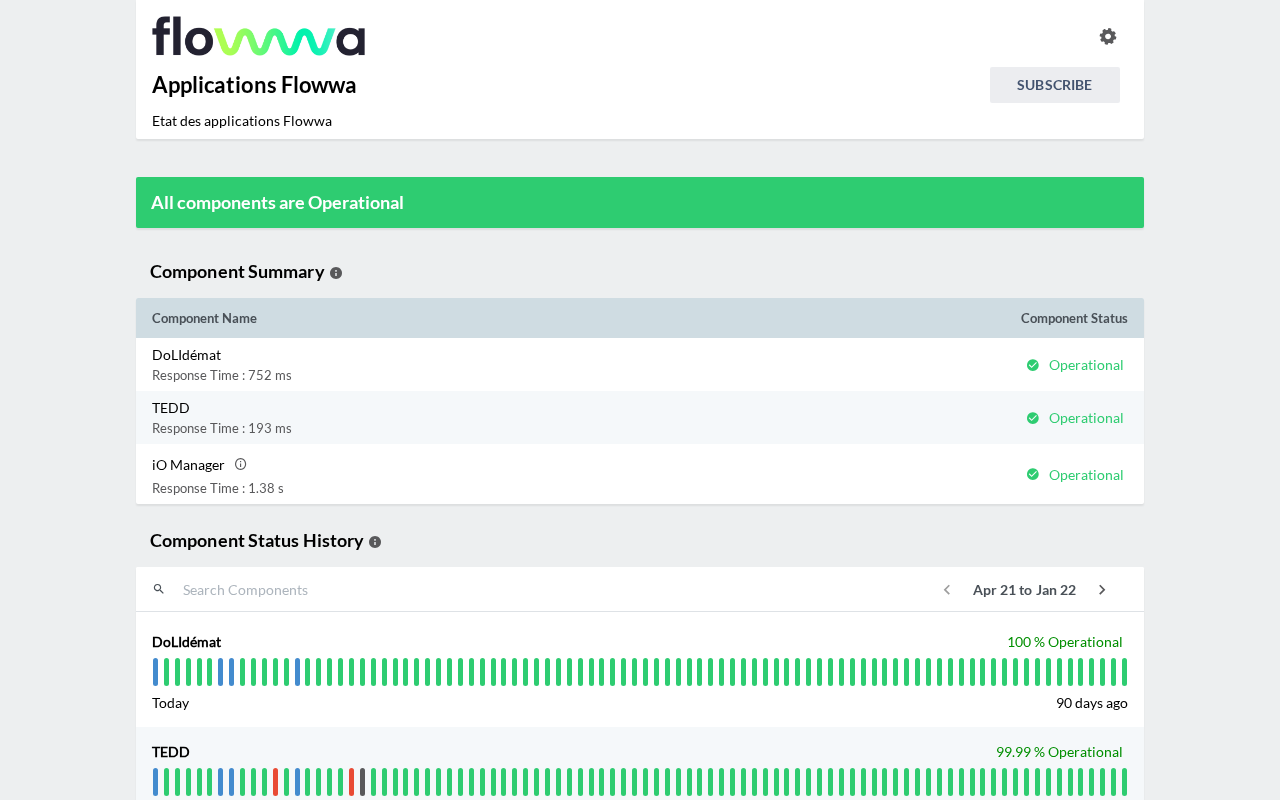The height and width of the screenshot is (800, 1280).
Task: Click the SUBSCRIBE button
Action: (x=1055, y=85)
